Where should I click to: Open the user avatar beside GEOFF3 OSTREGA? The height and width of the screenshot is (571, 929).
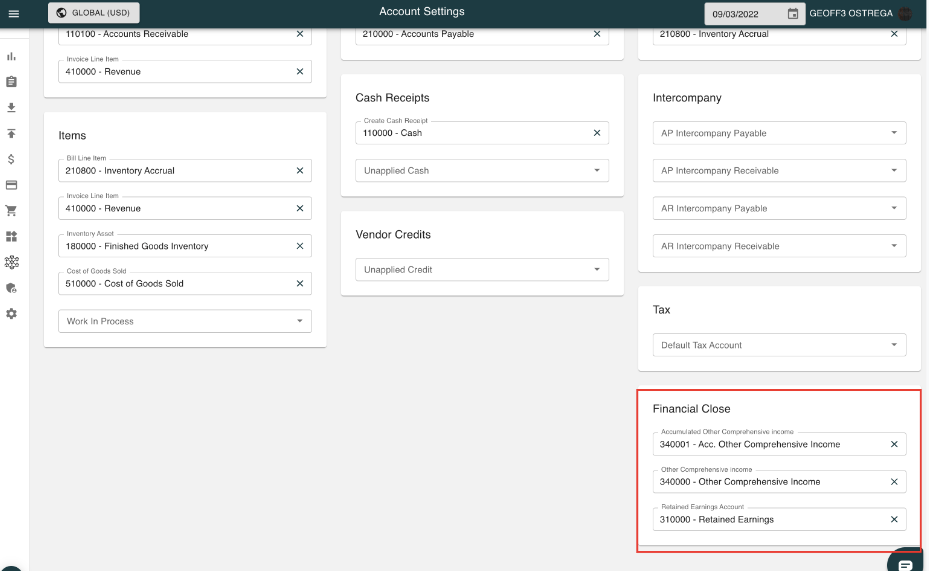tap(905, 14)
